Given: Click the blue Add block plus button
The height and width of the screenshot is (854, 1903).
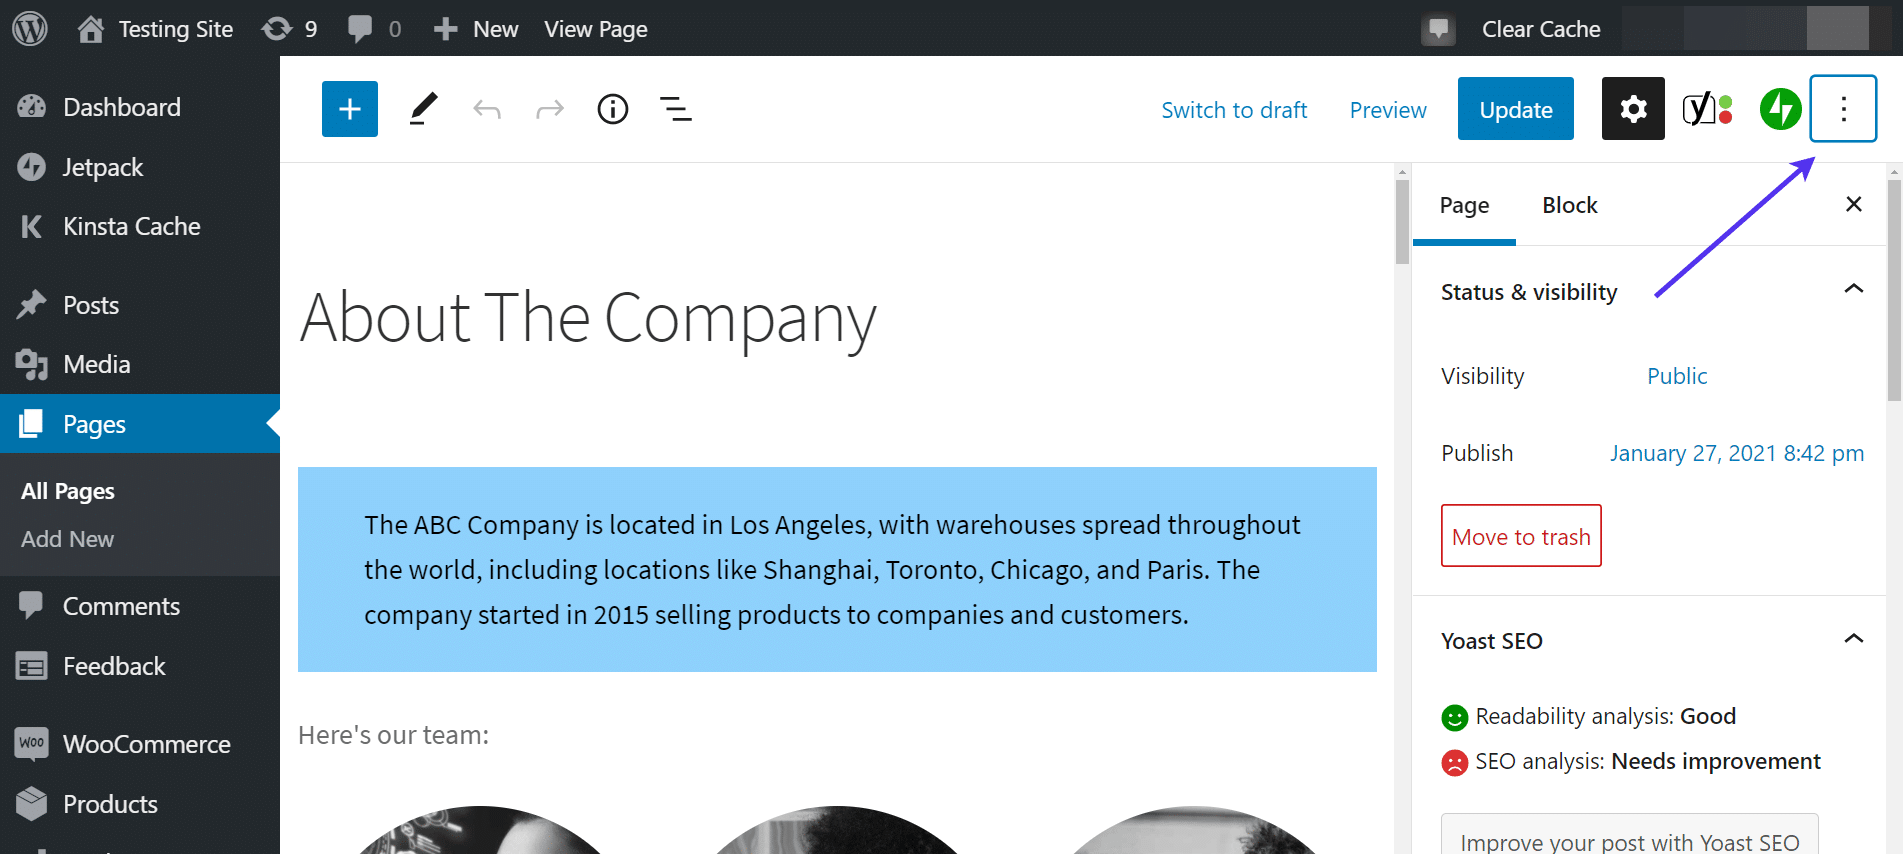Looking at the screenshot, I should pyautogui.click(x=349, y=109).
